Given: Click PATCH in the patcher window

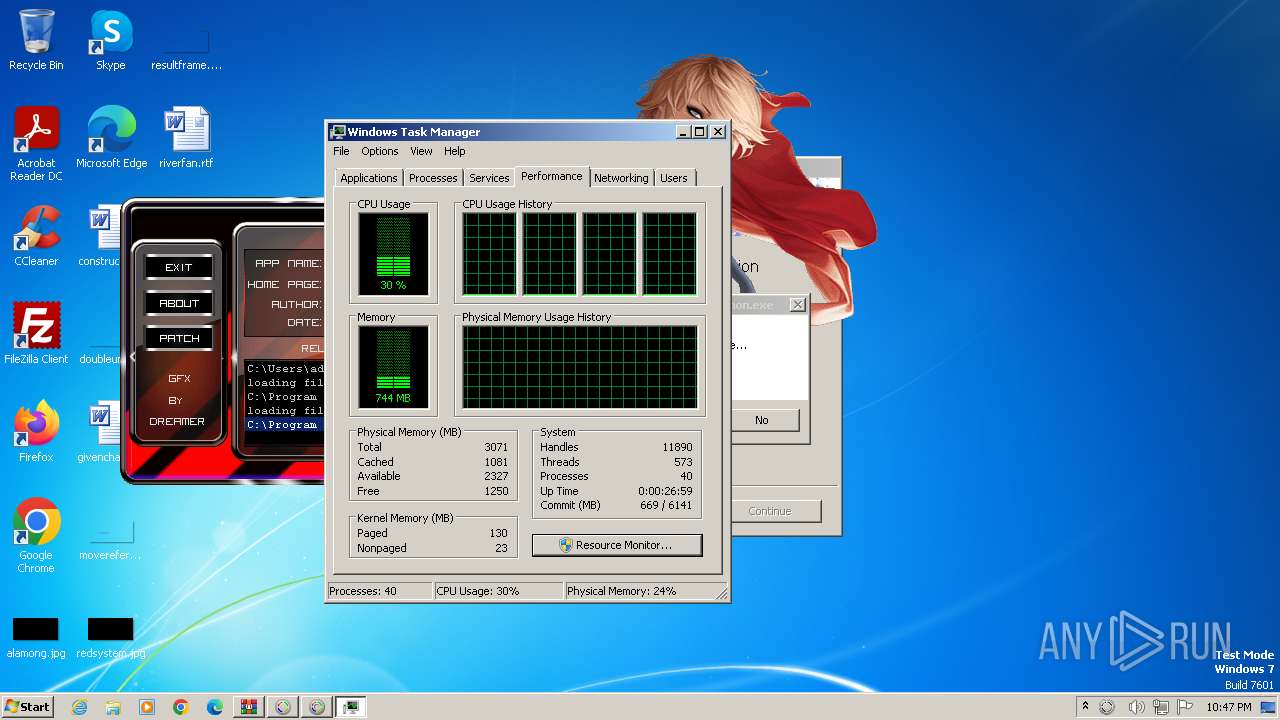Looking at the screenshot, I should (179, 338).
